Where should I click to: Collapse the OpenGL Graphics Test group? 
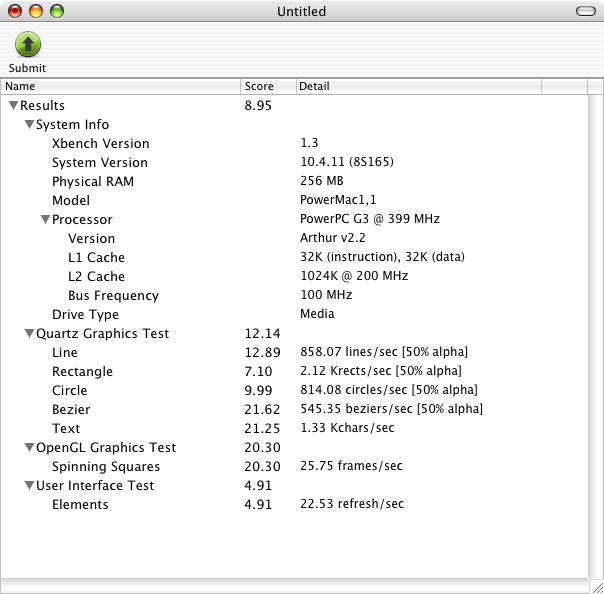pos(29,448)
